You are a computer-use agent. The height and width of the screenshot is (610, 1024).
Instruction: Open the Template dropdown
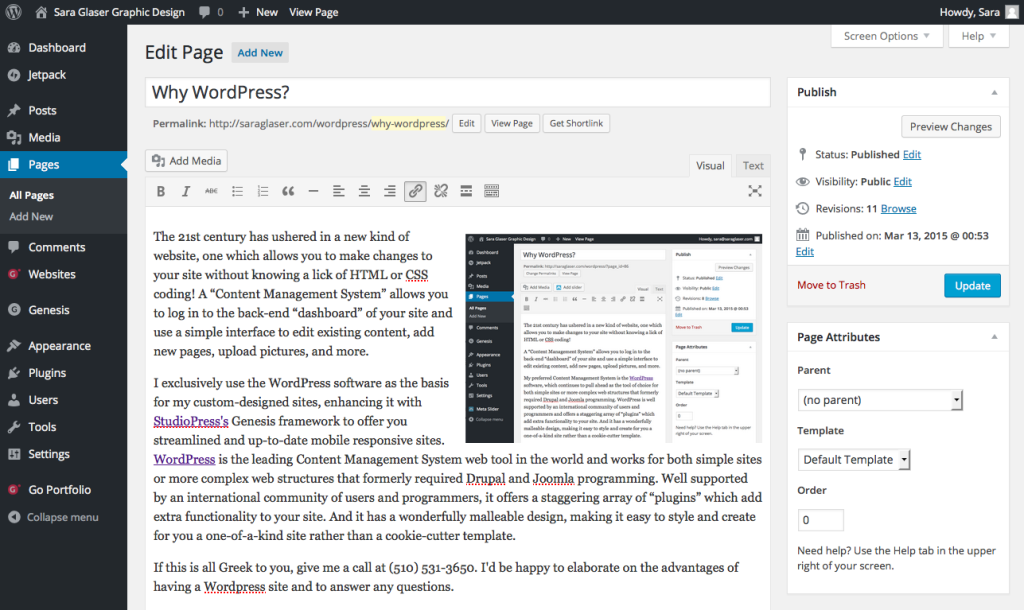[854, 459]
